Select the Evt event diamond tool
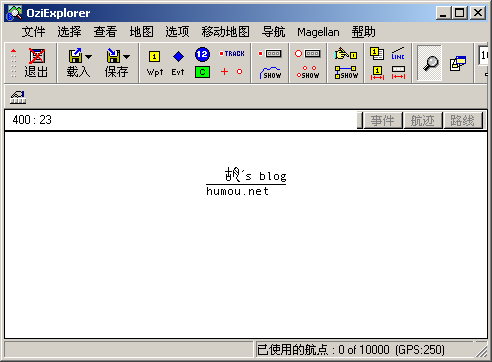Screen dimensions: 492x362 point(178,63)
